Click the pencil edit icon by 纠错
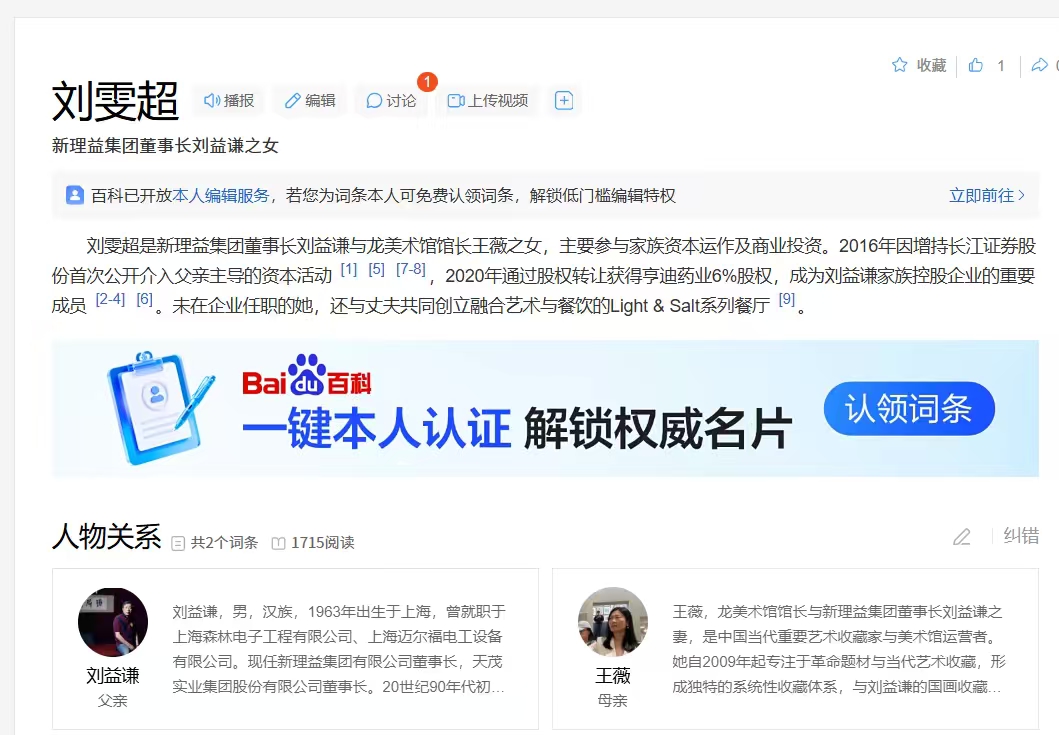The height and width of the screenshot is (735, 1059). click(962, 537)
